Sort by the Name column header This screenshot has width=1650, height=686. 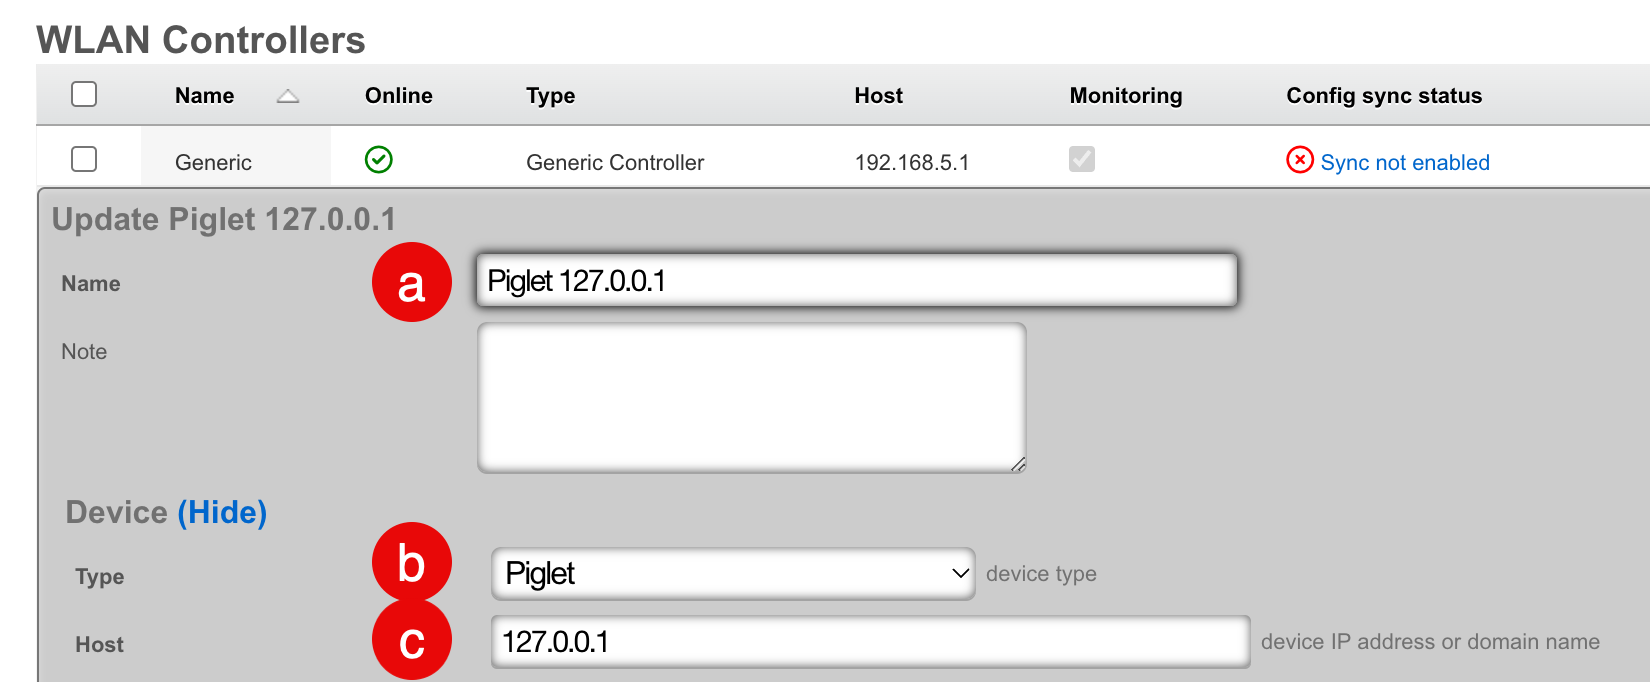(x=204, y=96)
